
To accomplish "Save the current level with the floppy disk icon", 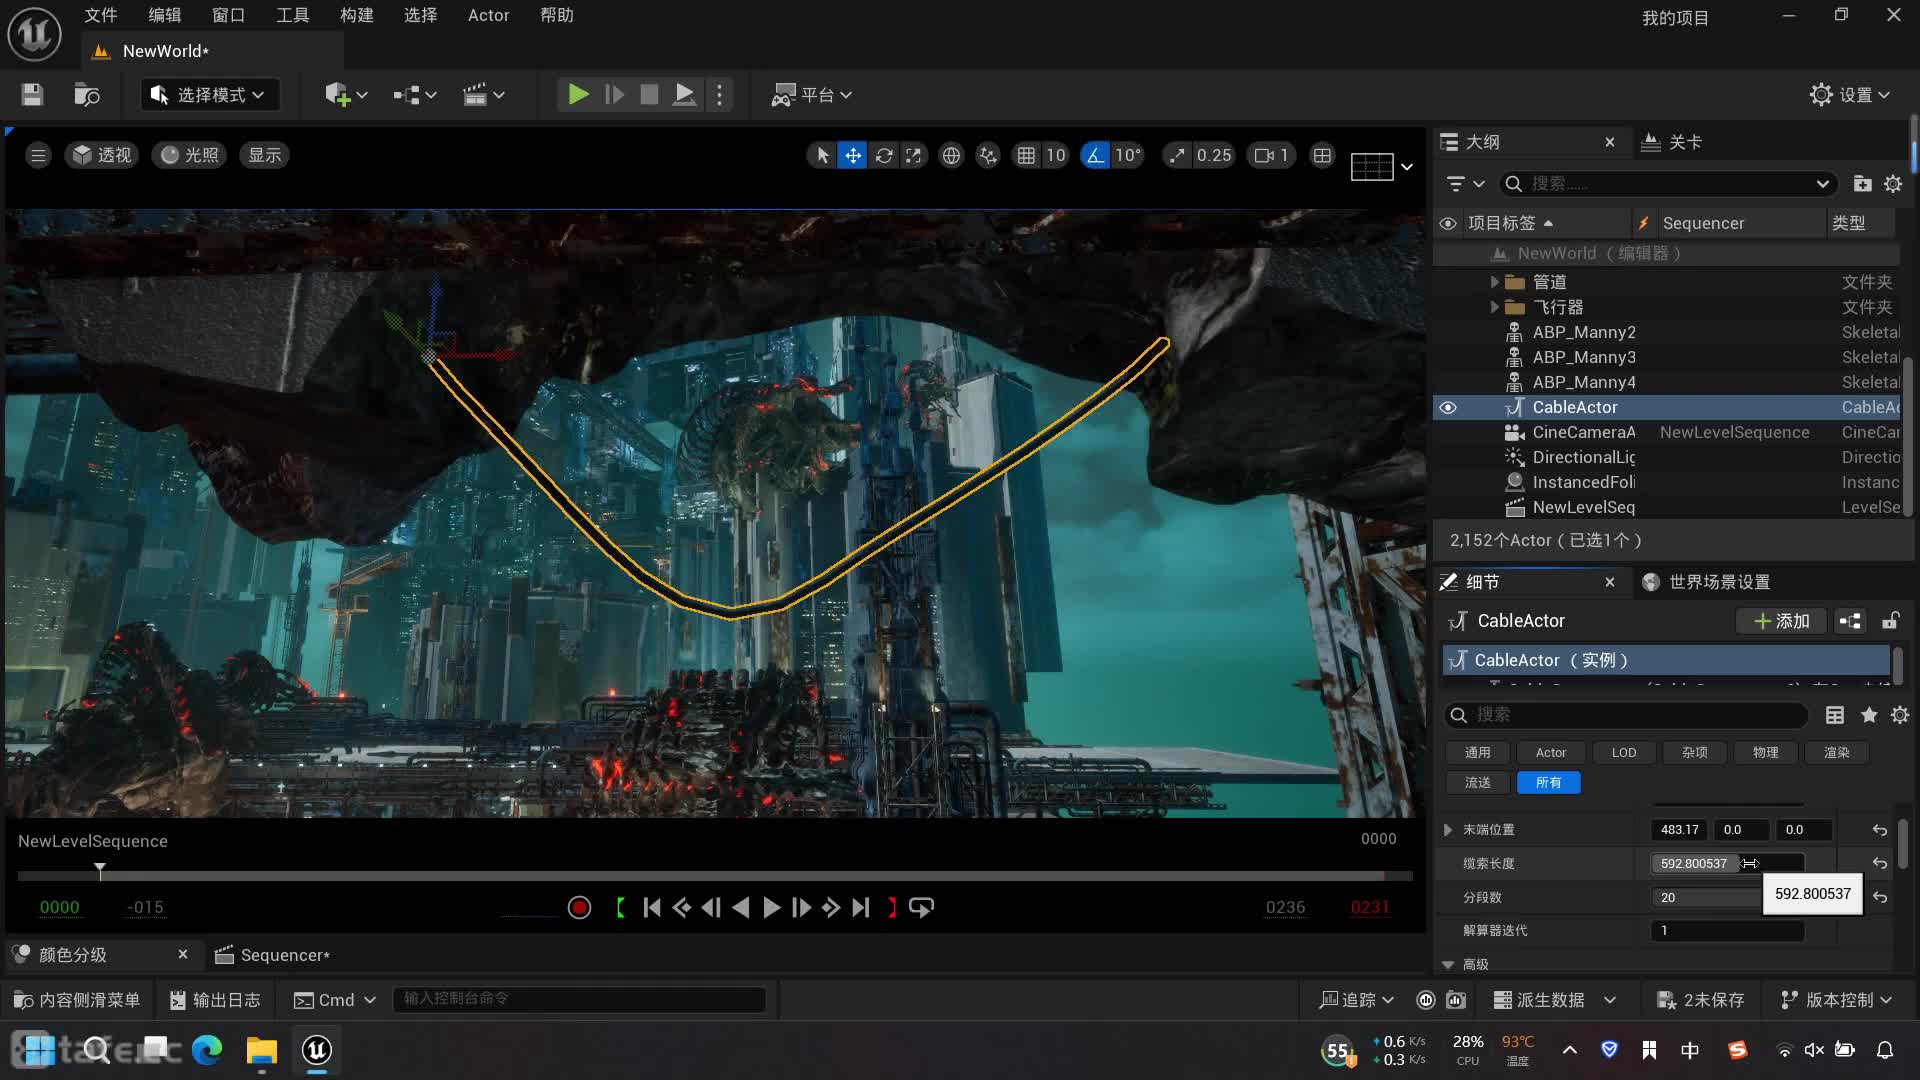I will [32, 95].
